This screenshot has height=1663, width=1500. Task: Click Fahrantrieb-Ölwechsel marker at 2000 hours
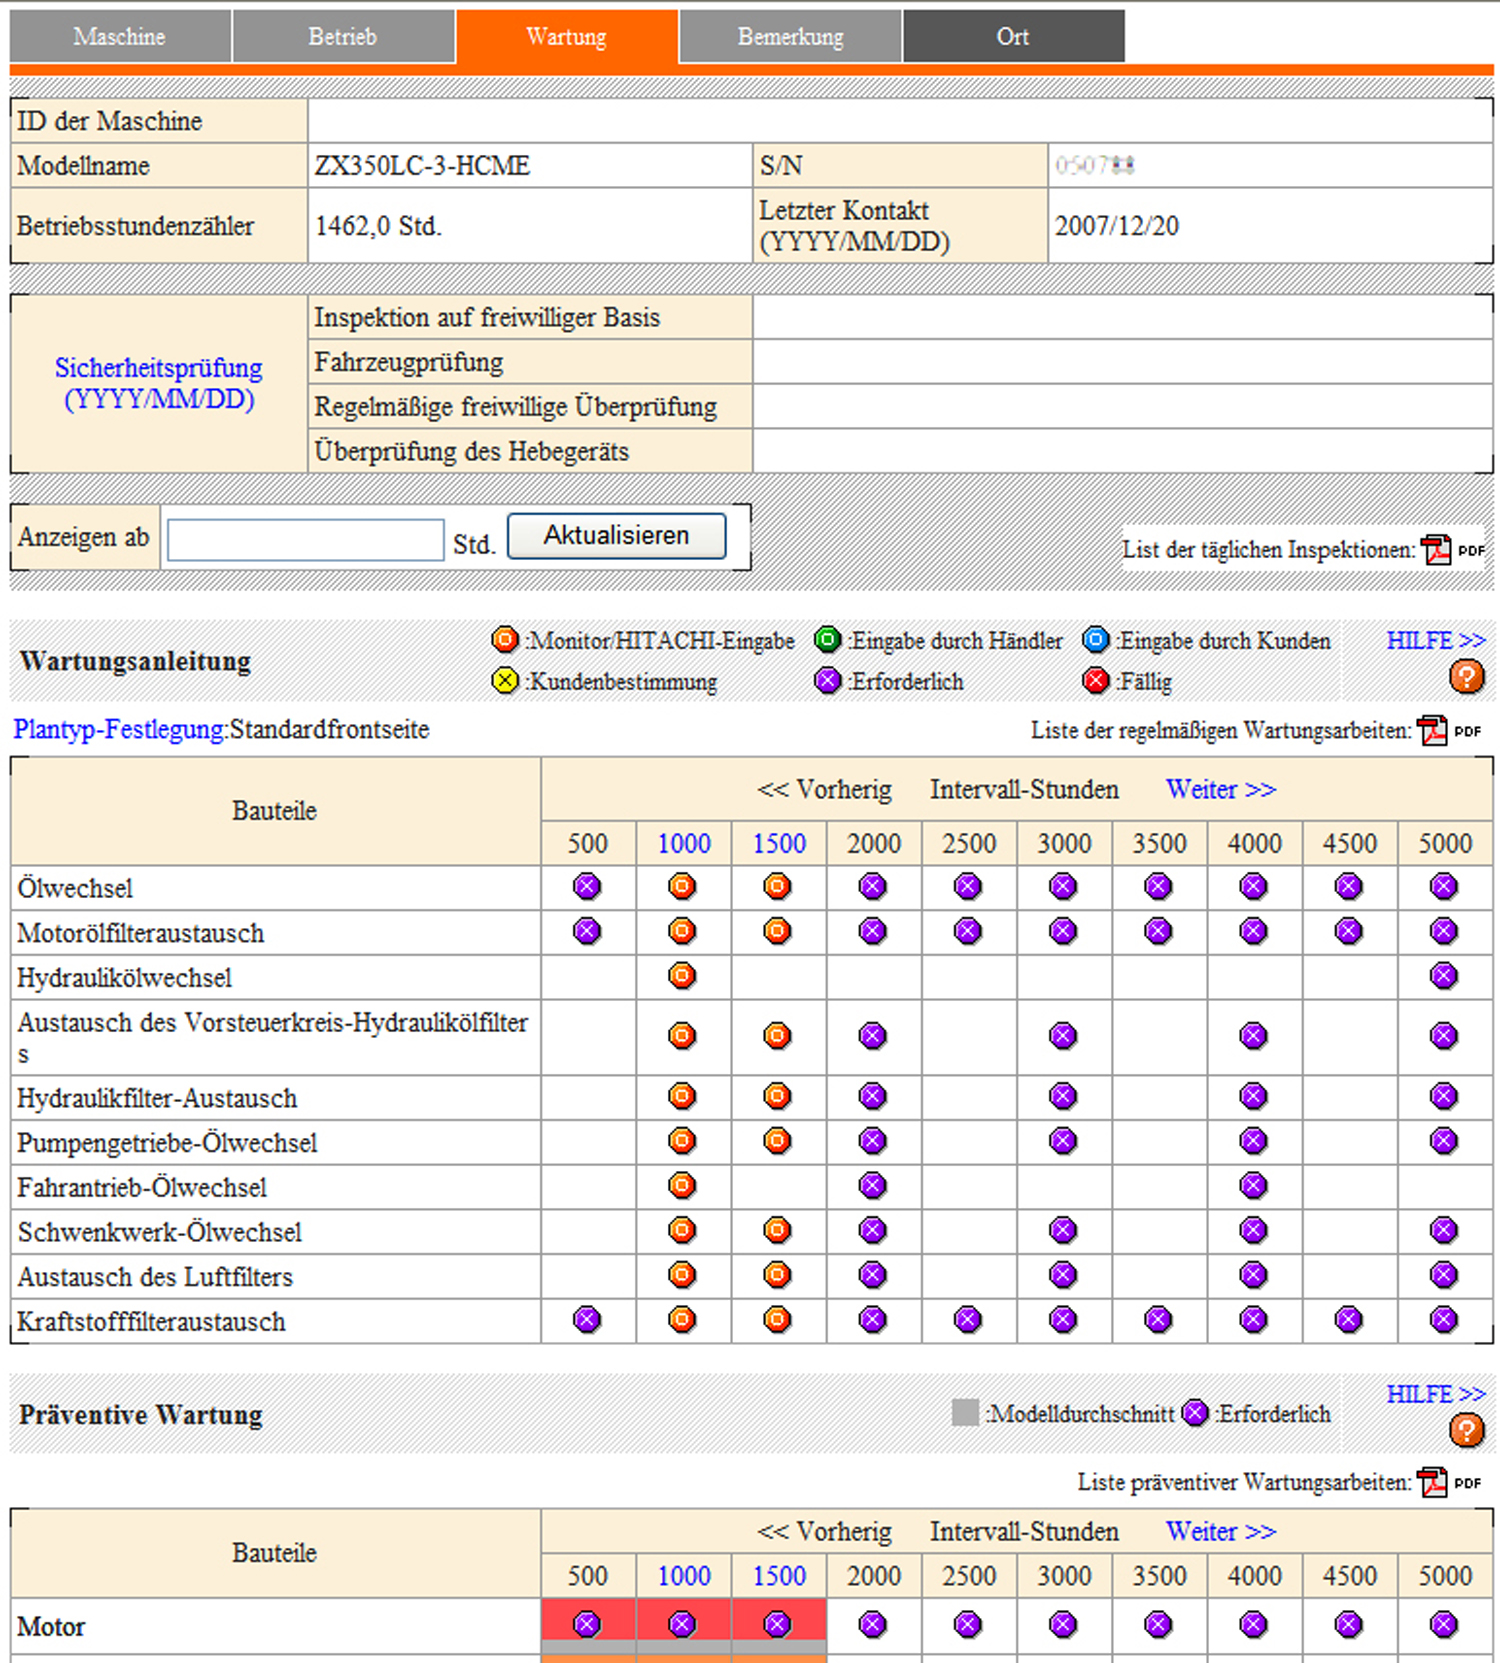873,1186
